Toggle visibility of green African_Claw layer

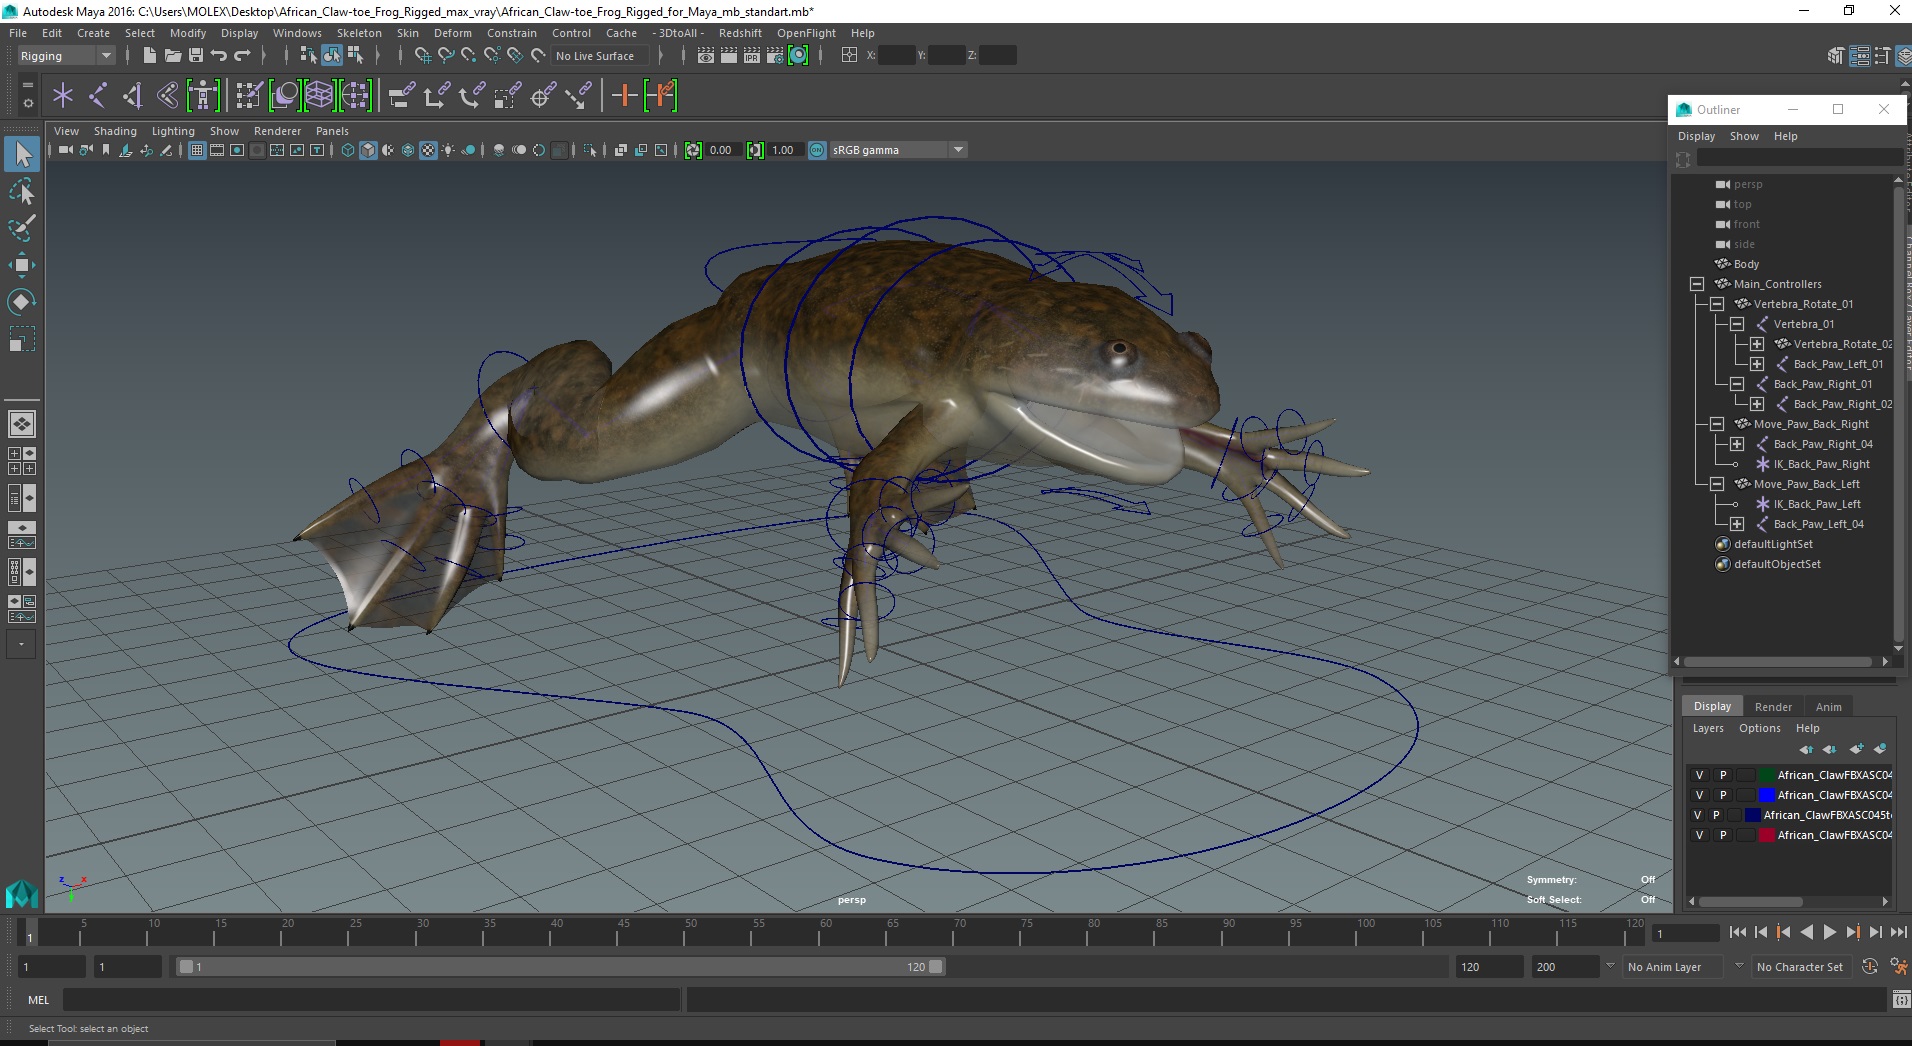pos(1699,775)
